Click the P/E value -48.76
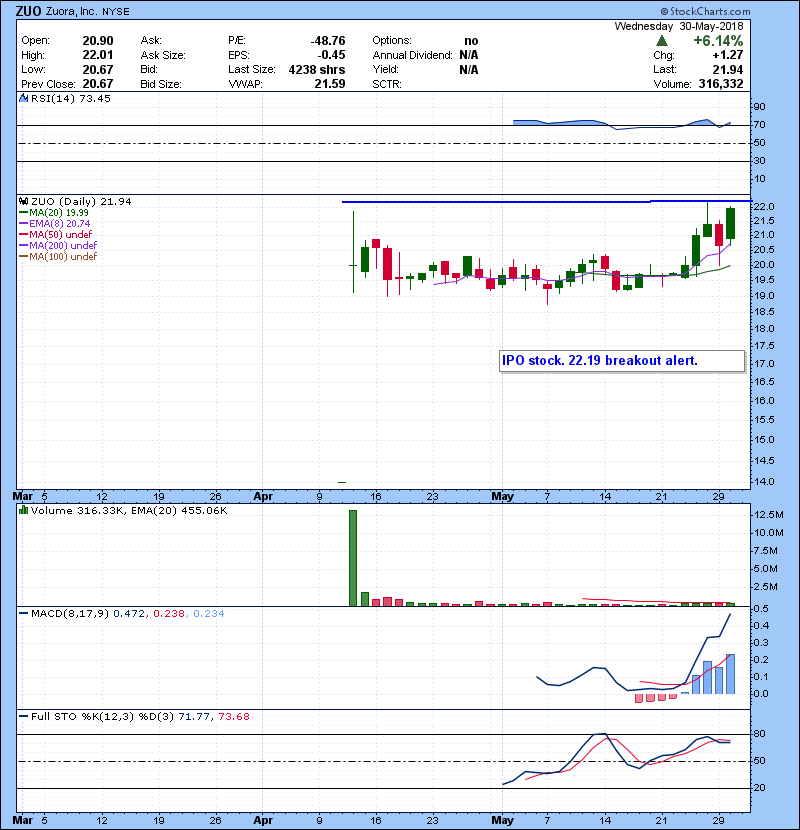The height and width of the screenshot is (830, 800). (x=328, y=41)
